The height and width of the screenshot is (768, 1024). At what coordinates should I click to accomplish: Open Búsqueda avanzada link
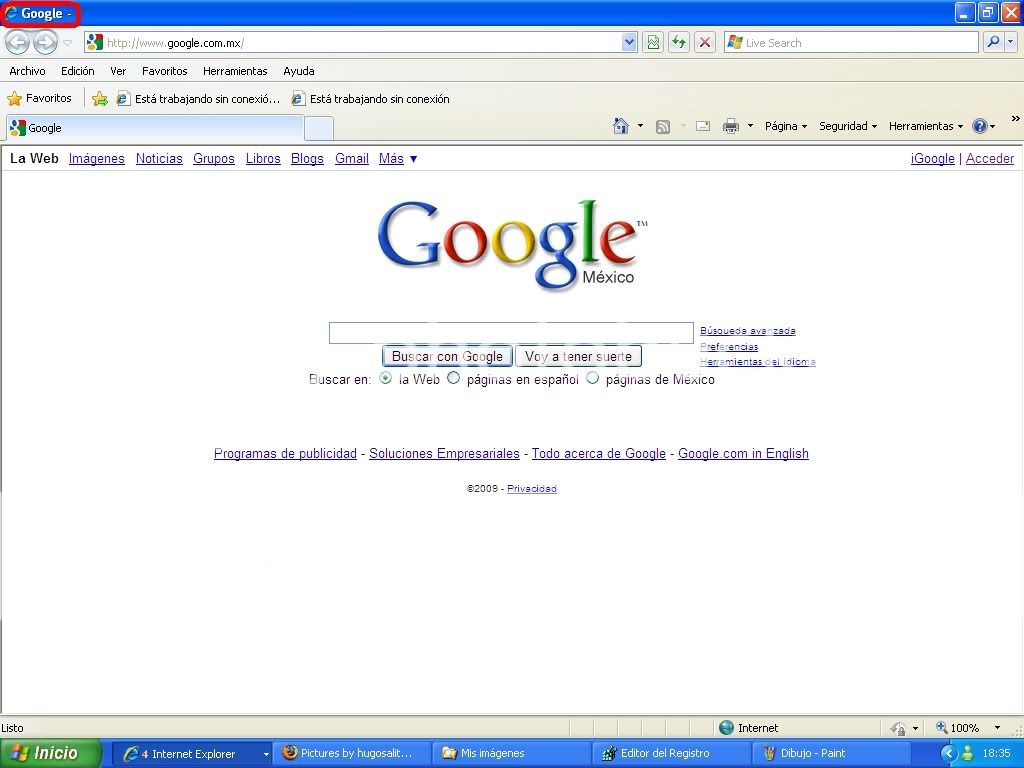748,330
